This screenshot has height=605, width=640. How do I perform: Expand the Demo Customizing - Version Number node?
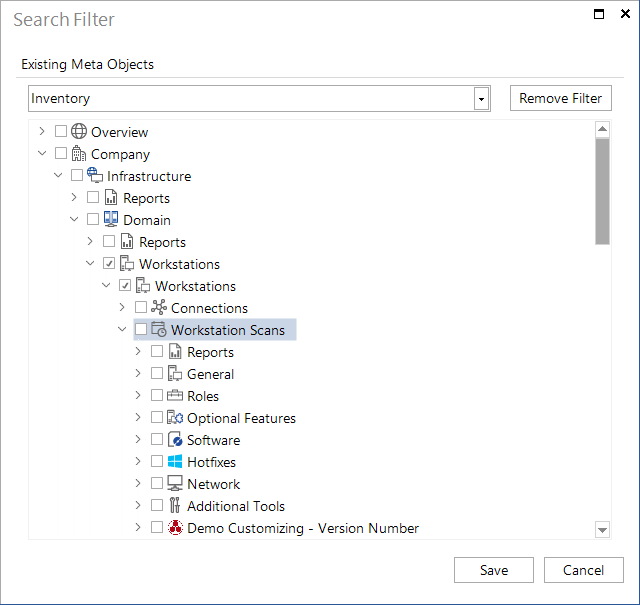click(x=138, y=527)
